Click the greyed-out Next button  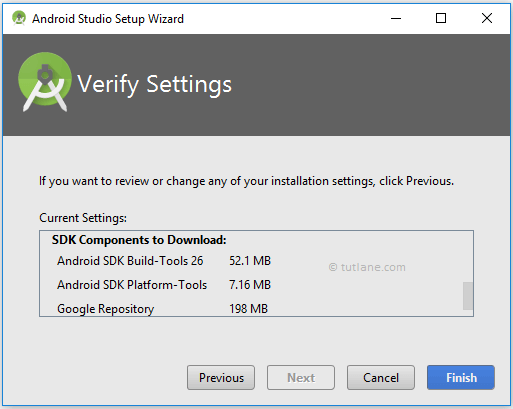pos(301,377)
